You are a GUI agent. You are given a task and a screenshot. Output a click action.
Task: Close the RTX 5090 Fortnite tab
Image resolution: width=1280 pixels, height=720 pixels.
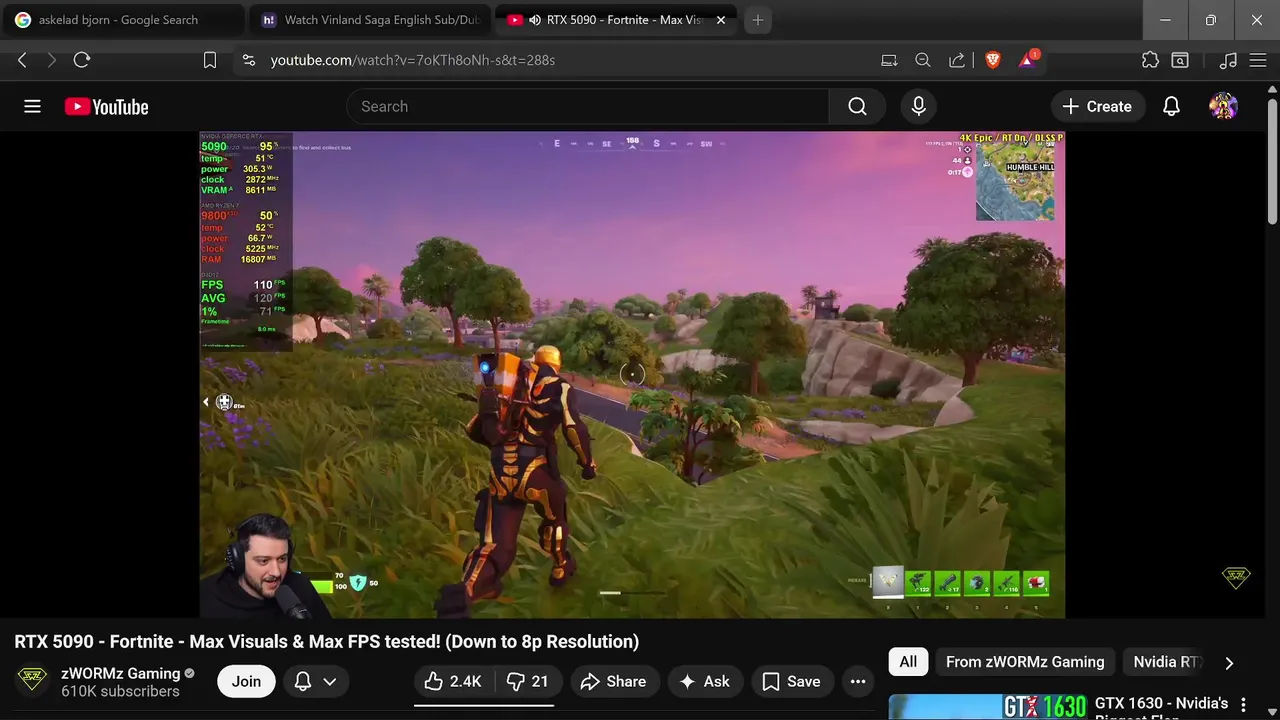[721, 20]
